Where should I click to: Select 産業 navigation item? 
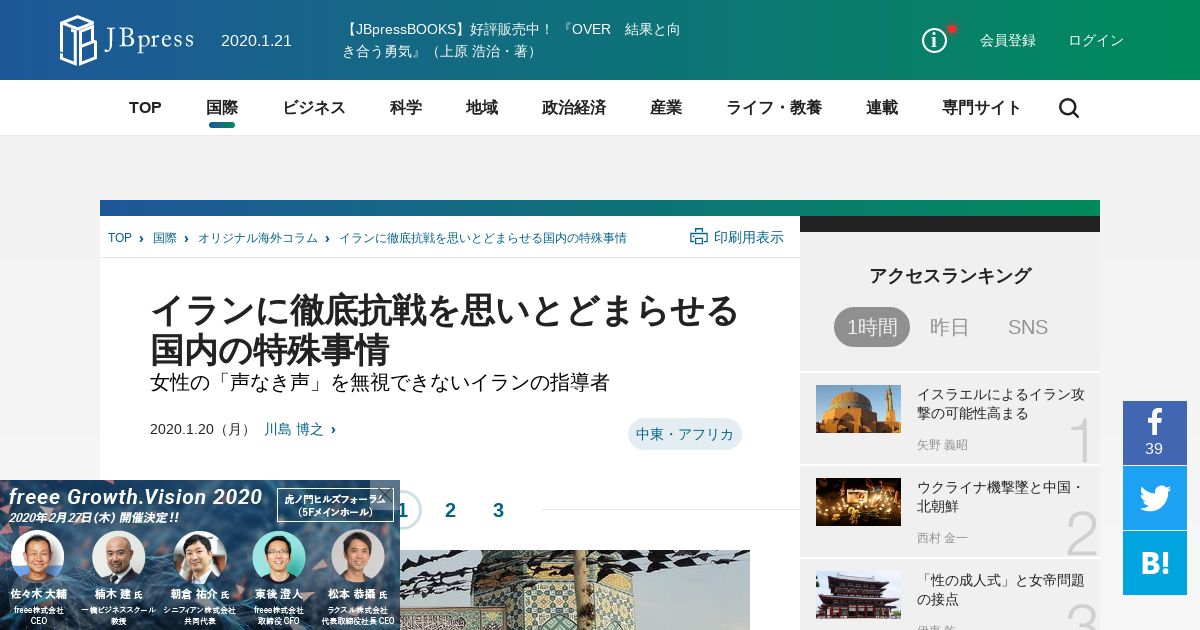coord(666,108)
